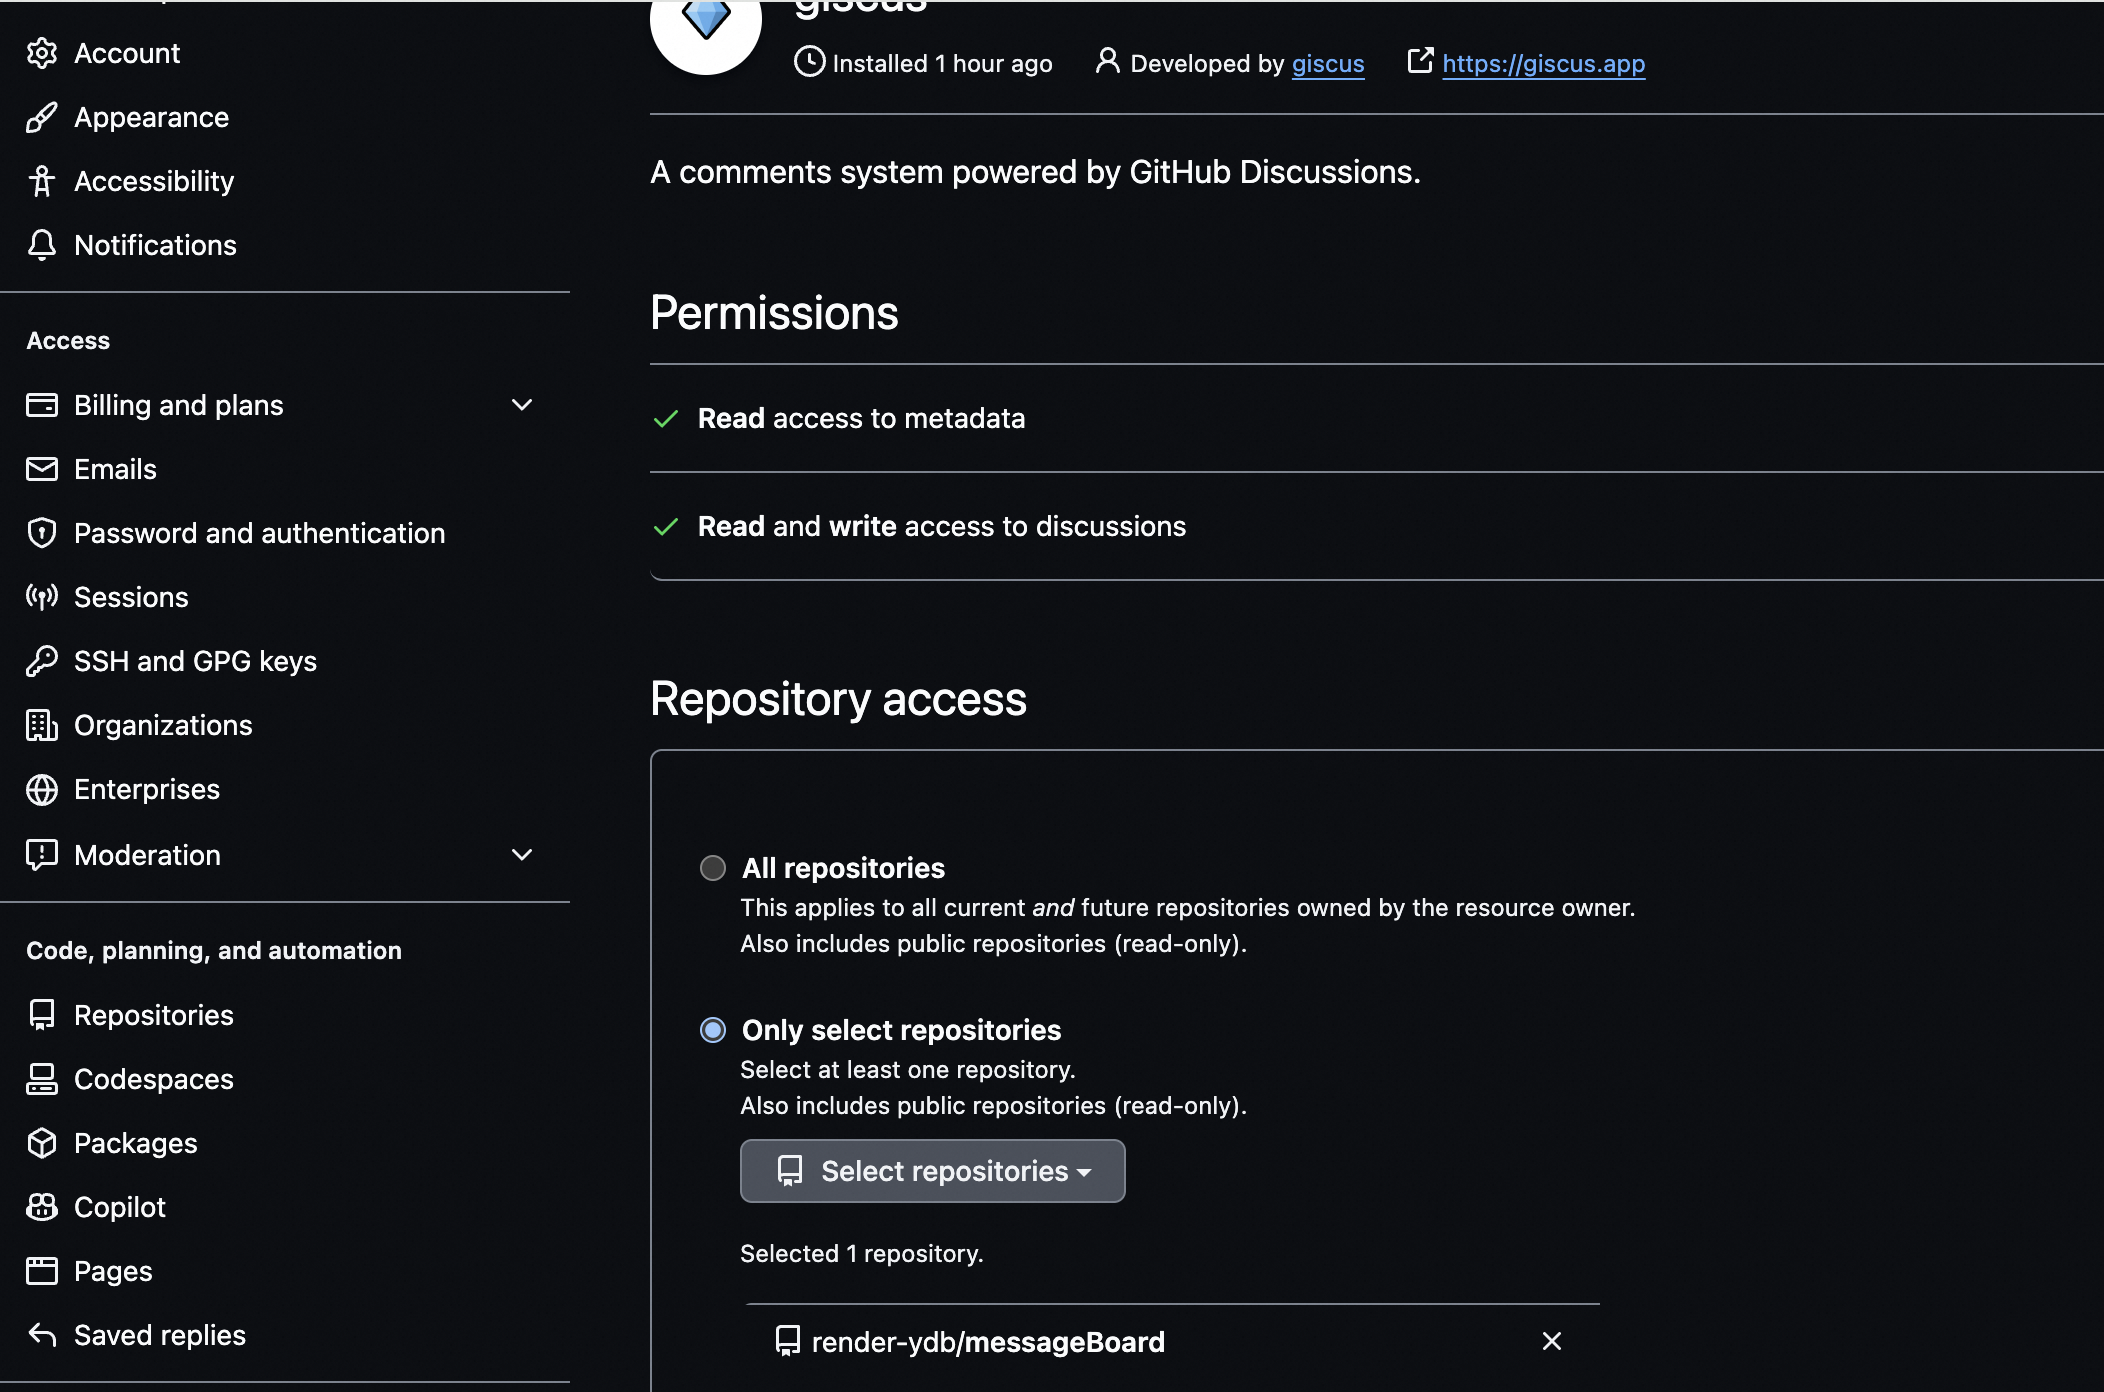Open Password and authentication settings
This screenshot has width=2104, height=1392.
[x=259, y=533]
